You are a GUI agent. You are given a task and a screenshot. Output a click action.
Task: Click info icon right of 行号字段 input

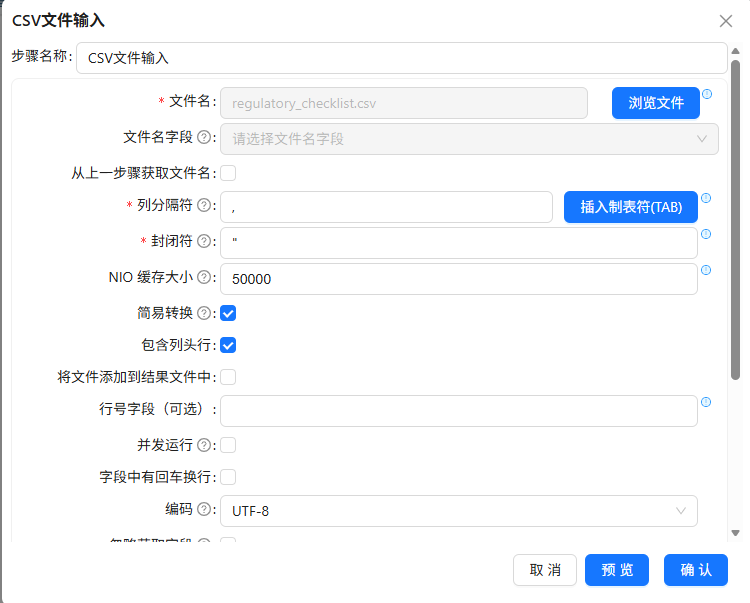point(706,402)
